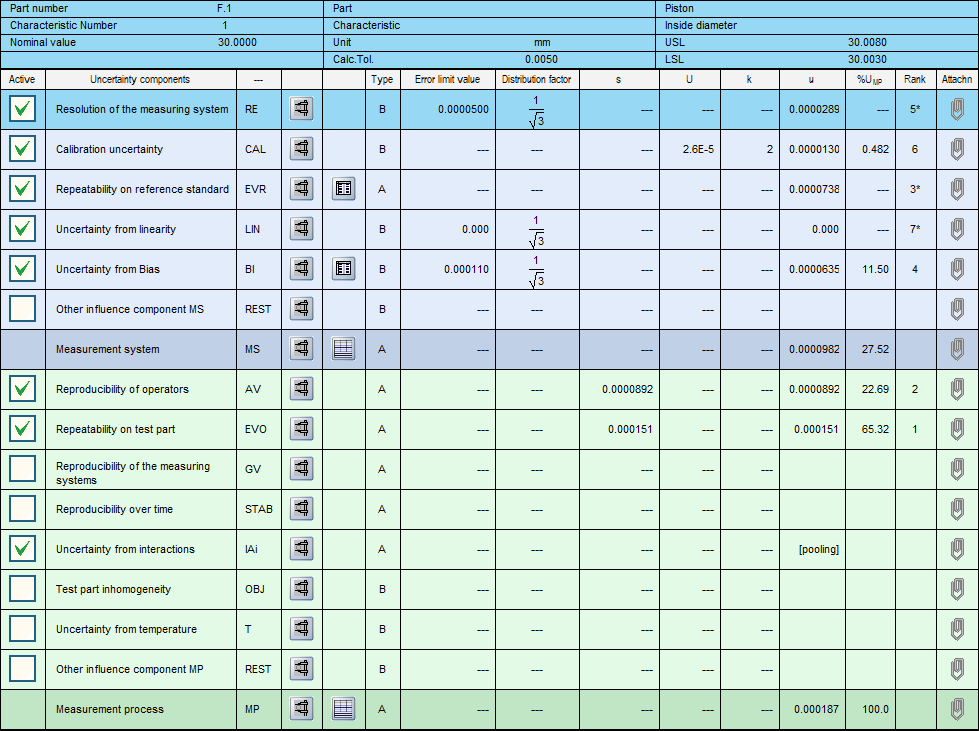Open attachment paperclip for Uncertainty from interactions
Viewport: 979px width, 731px height.
pyautogui.click(x=957, y=549)
